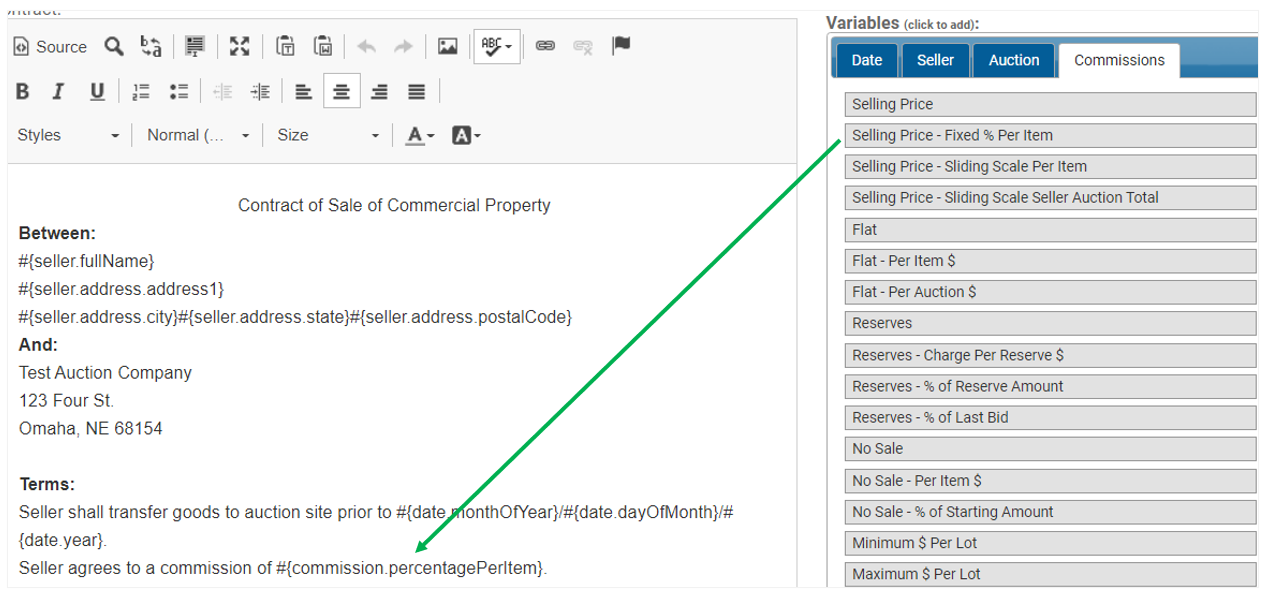Add Reserves - Charge Per Reserve $ variable
The width and height of the screenshot is (1266, 602).
pyautogui.click(x=1050, y=355)
